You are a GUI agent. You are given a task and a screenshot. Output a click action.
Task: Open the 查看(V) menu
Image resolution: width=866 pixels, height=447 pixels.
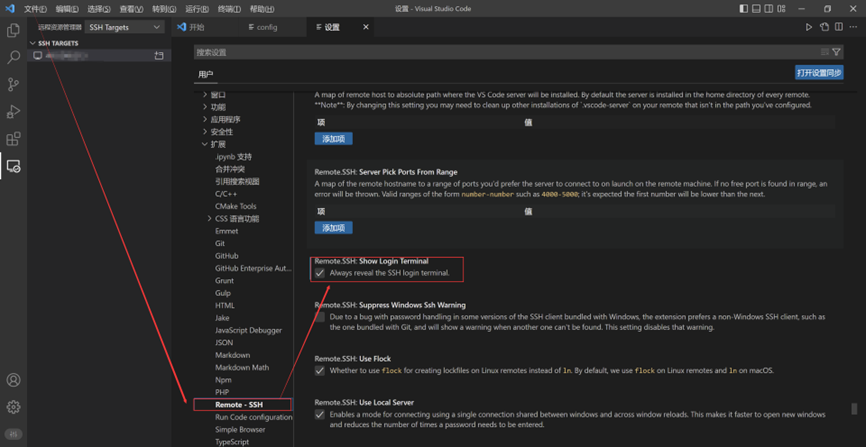(131, 9)
